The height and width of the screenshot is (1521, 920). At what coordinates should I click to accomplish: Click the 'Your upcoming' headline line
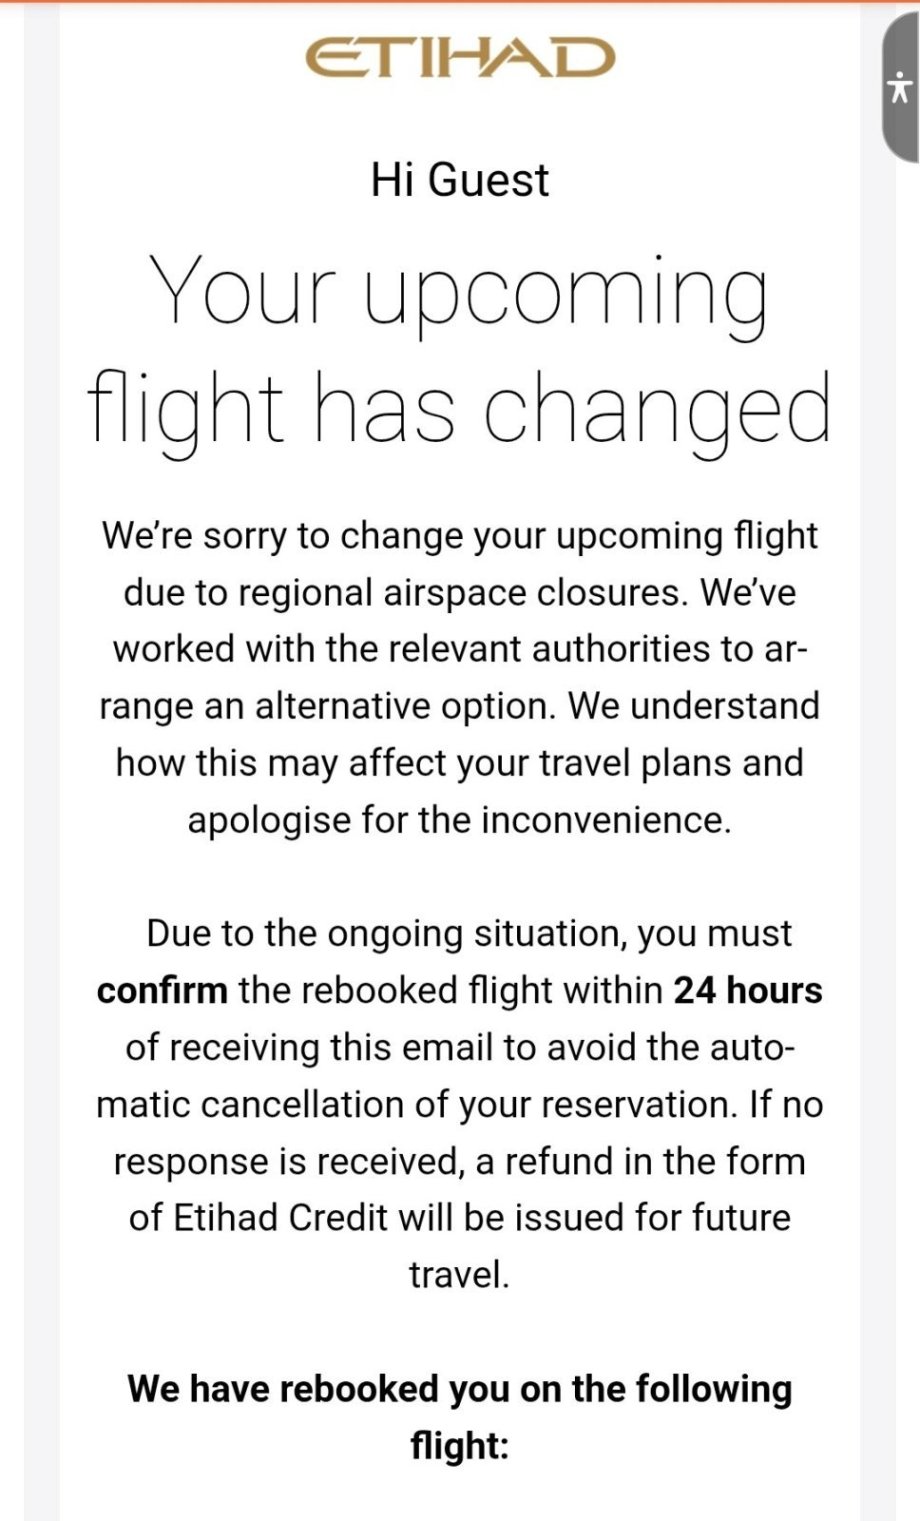point(459,290)
